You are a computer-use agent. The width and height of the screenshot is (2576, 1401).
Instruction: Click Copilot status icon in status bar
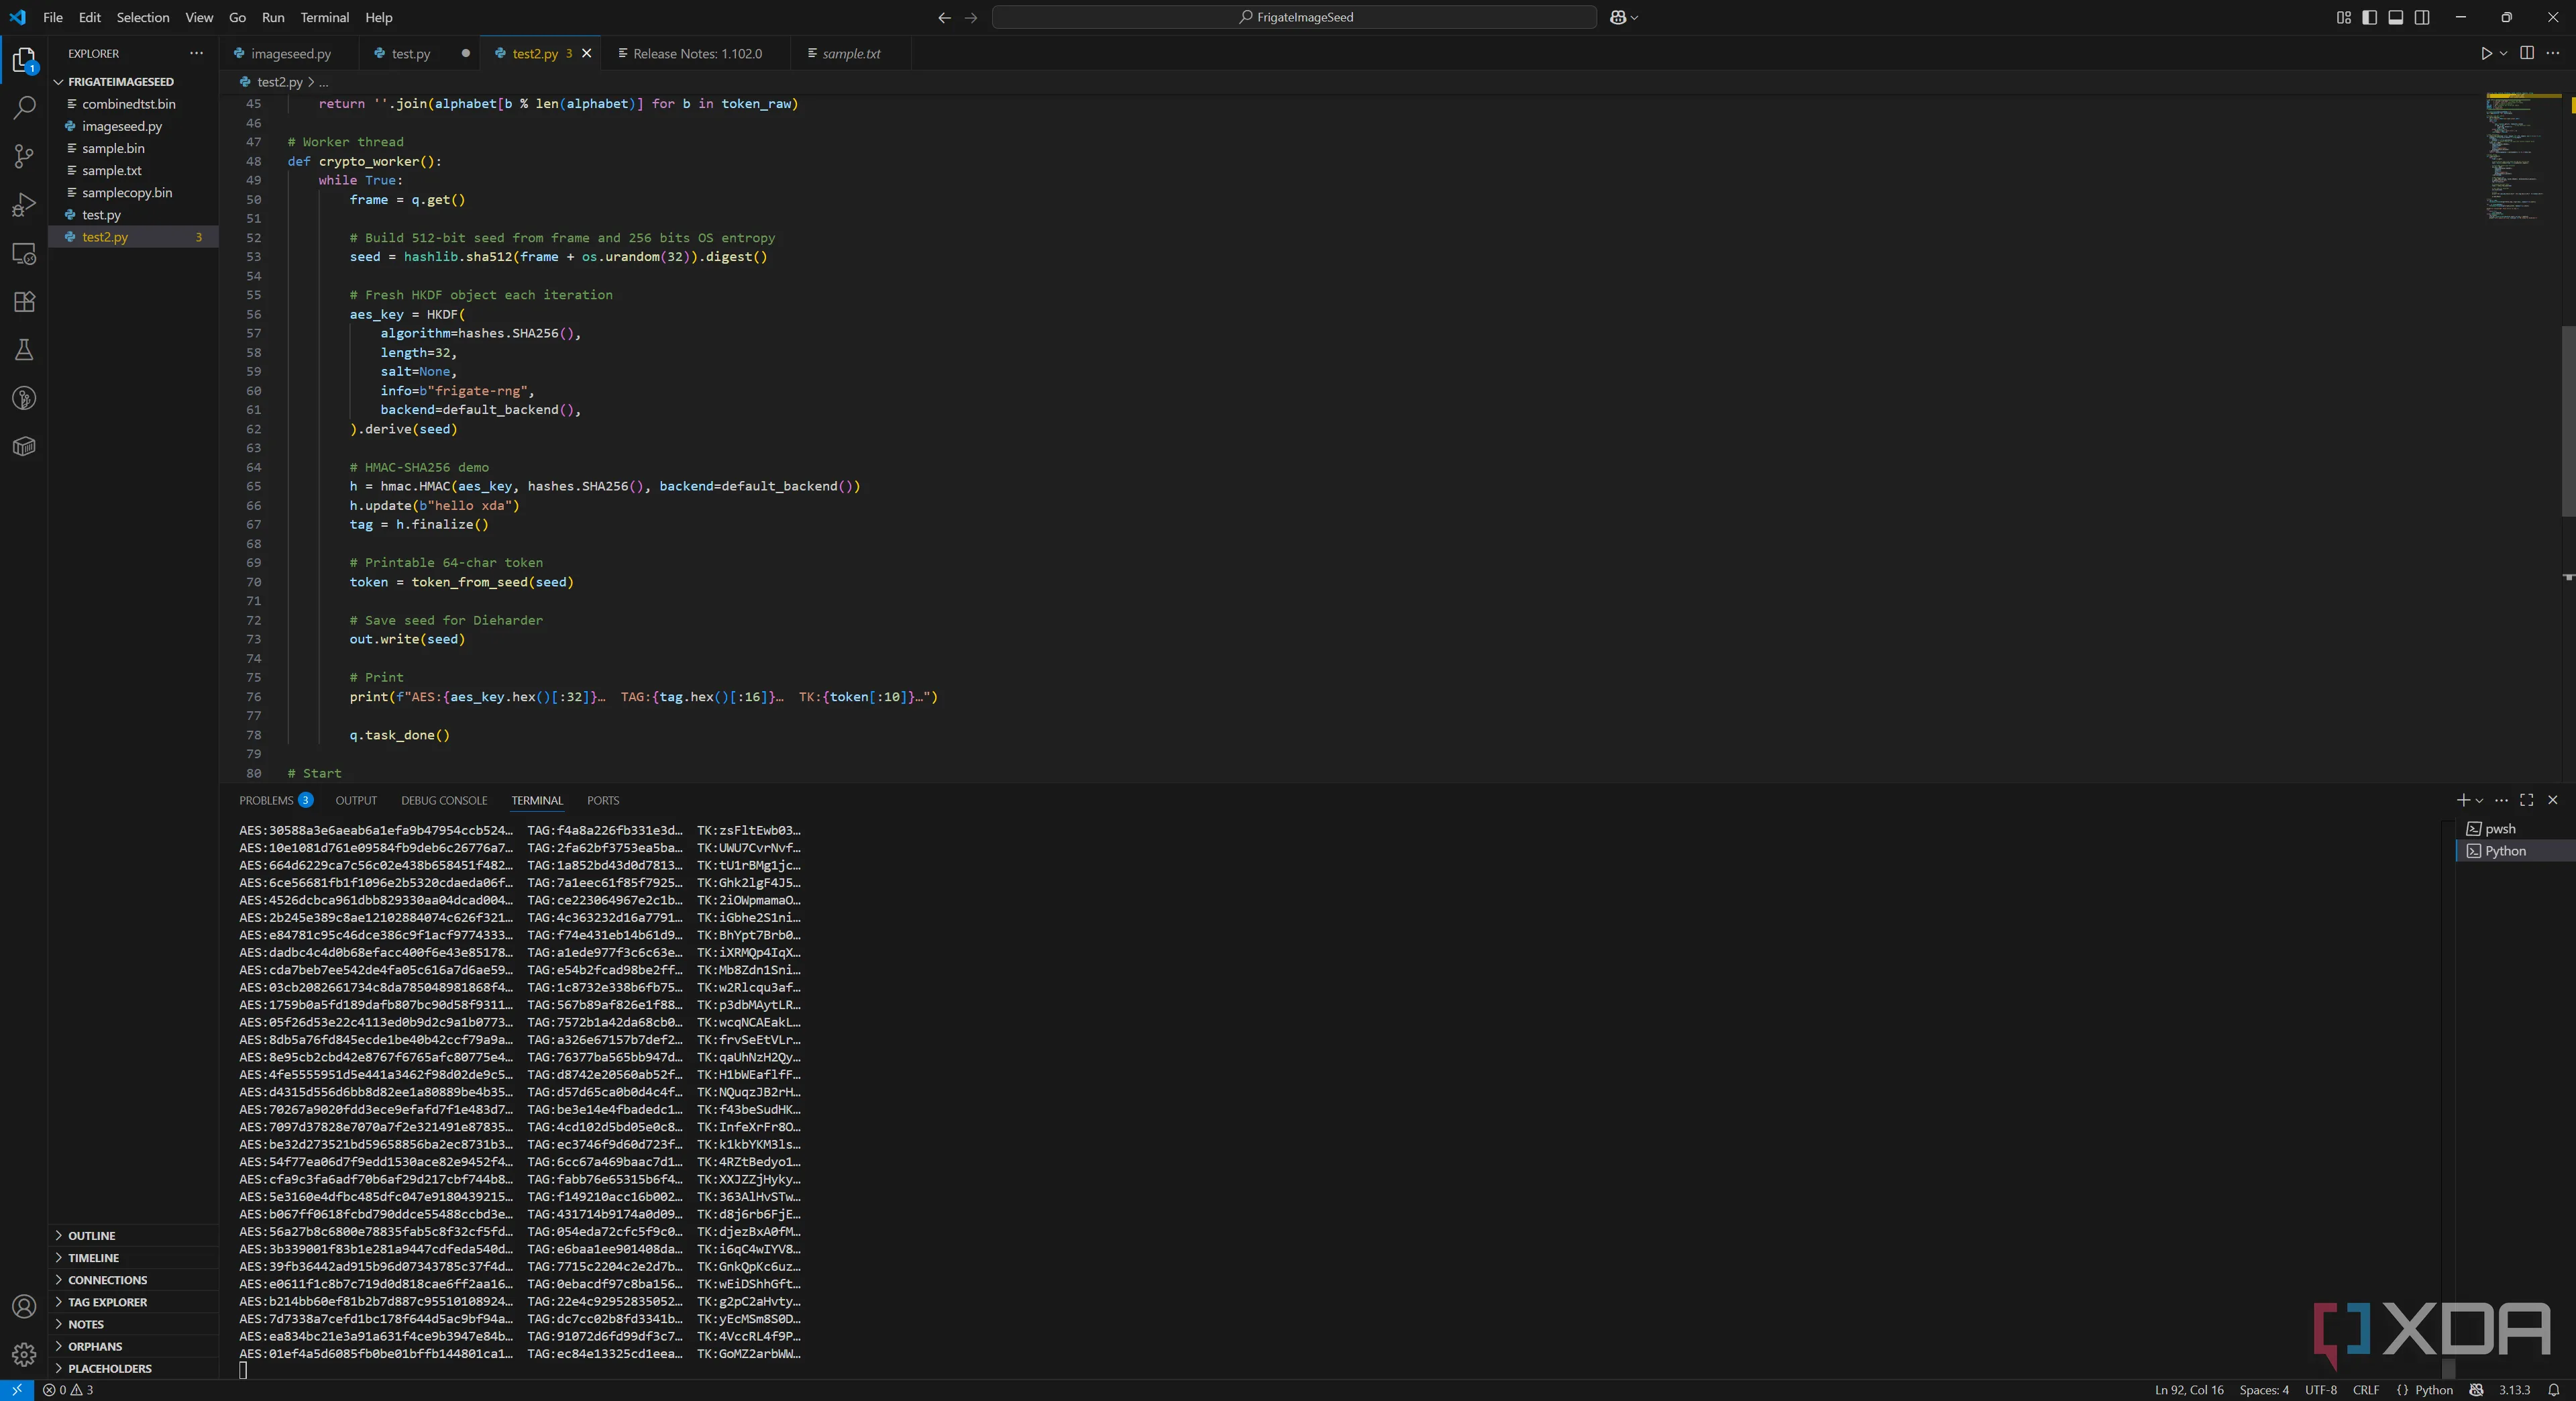tap(2476, 1390)
